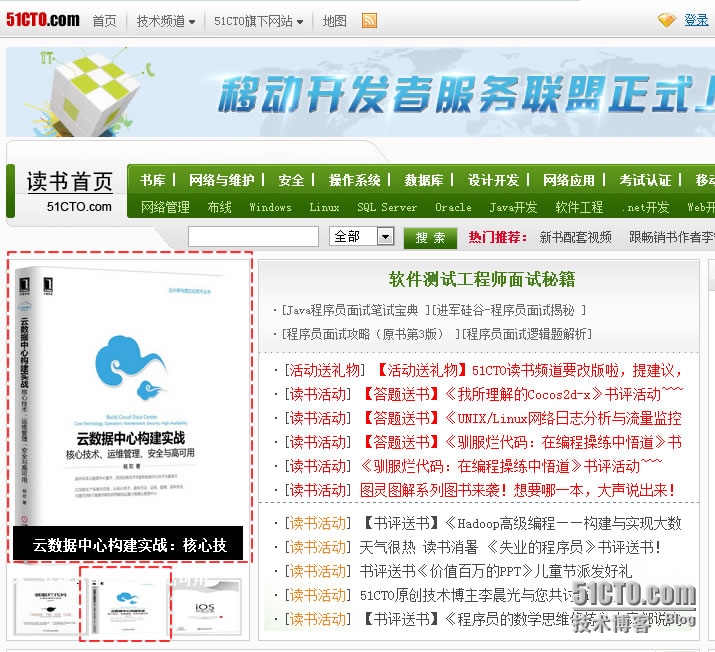The height and width of the screenshot is (652, 715).
Task: Open the 《失业的程序员》书评送书 link
Action: tap(510, 547)
